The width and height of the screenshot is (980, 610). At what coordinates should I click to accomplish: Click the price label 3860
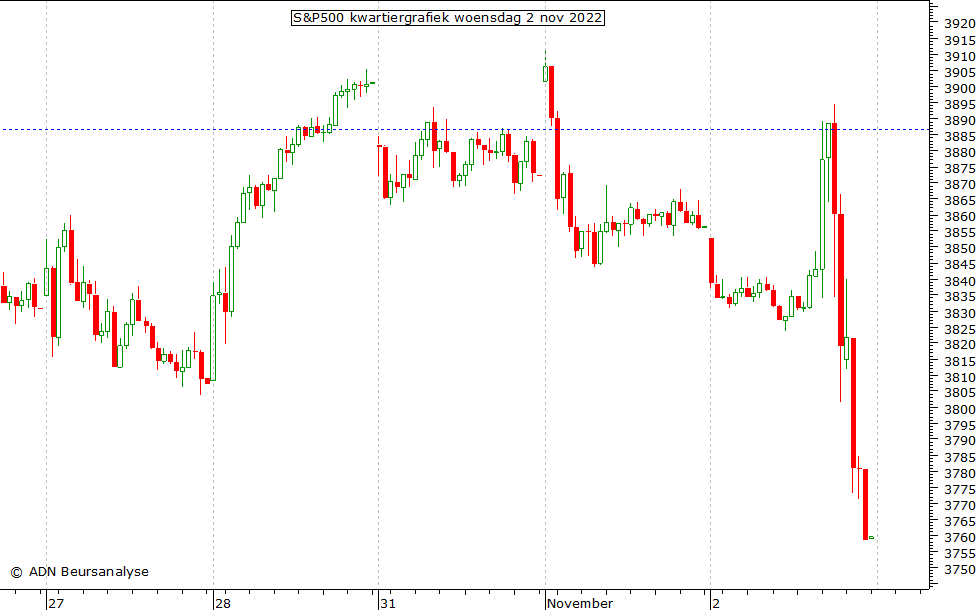click(959, 217)
